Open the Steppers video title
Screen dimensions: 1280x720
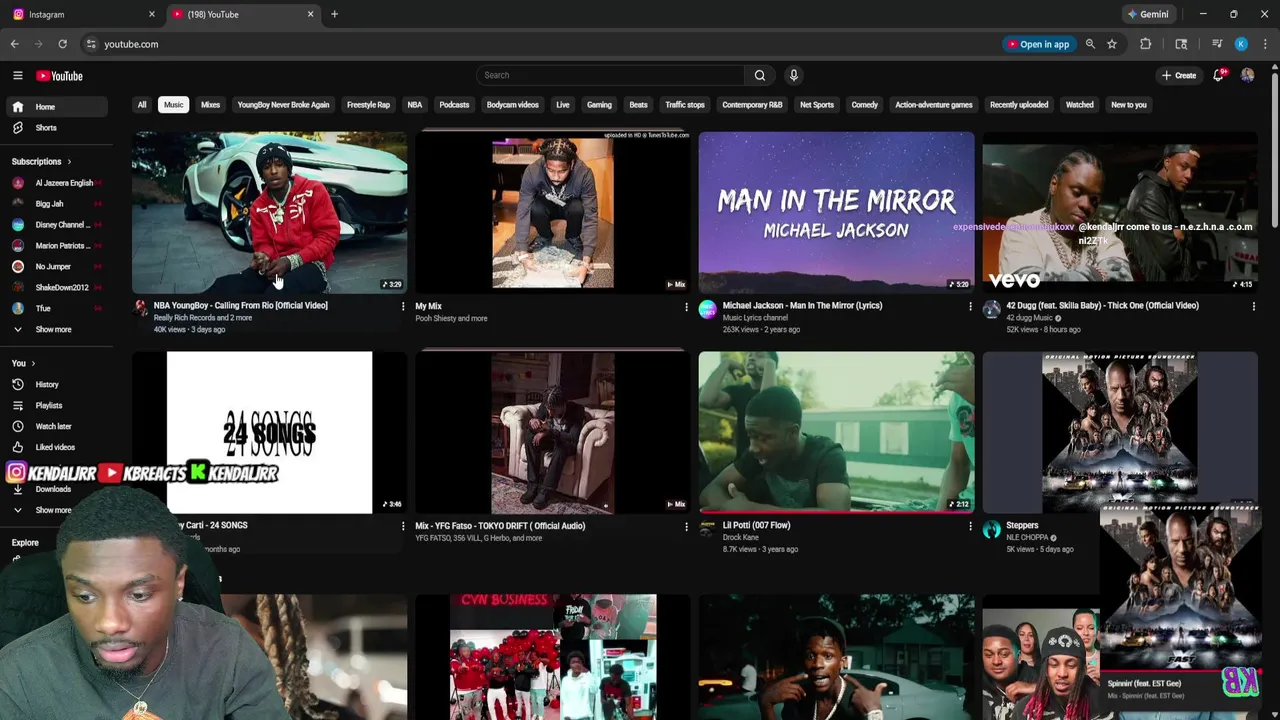[1022, 525]
